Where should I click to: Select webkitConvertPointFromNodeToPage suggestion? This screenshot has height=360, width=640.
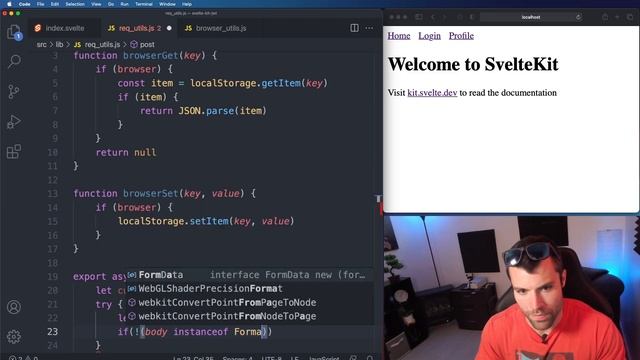[x=249, y=316]
